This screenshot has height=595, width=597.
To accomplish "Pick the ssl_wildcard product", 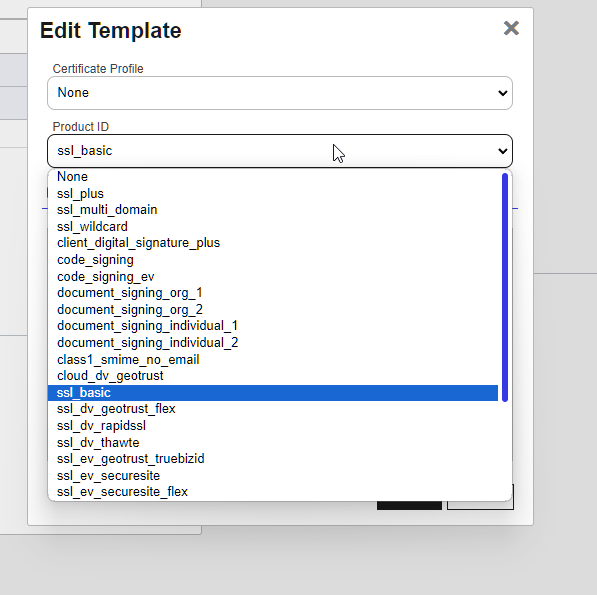I will pyautogui.click(x=273, y=227).
